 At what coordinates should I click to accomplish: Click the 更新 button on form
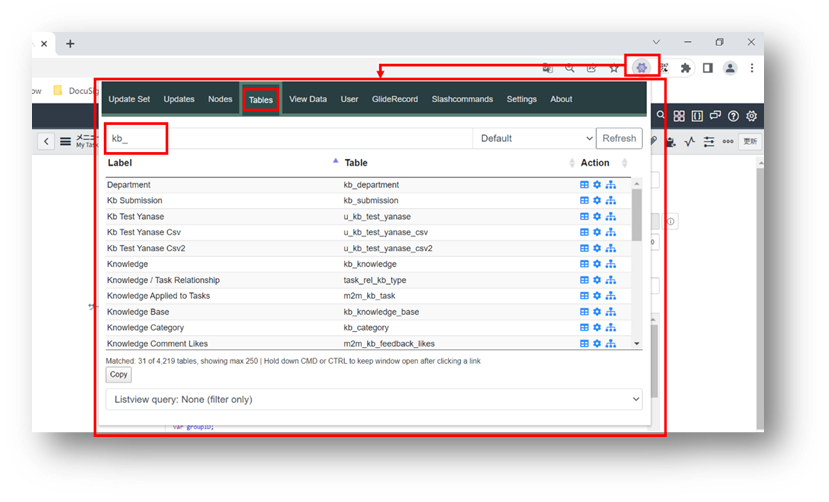(750, 141)
